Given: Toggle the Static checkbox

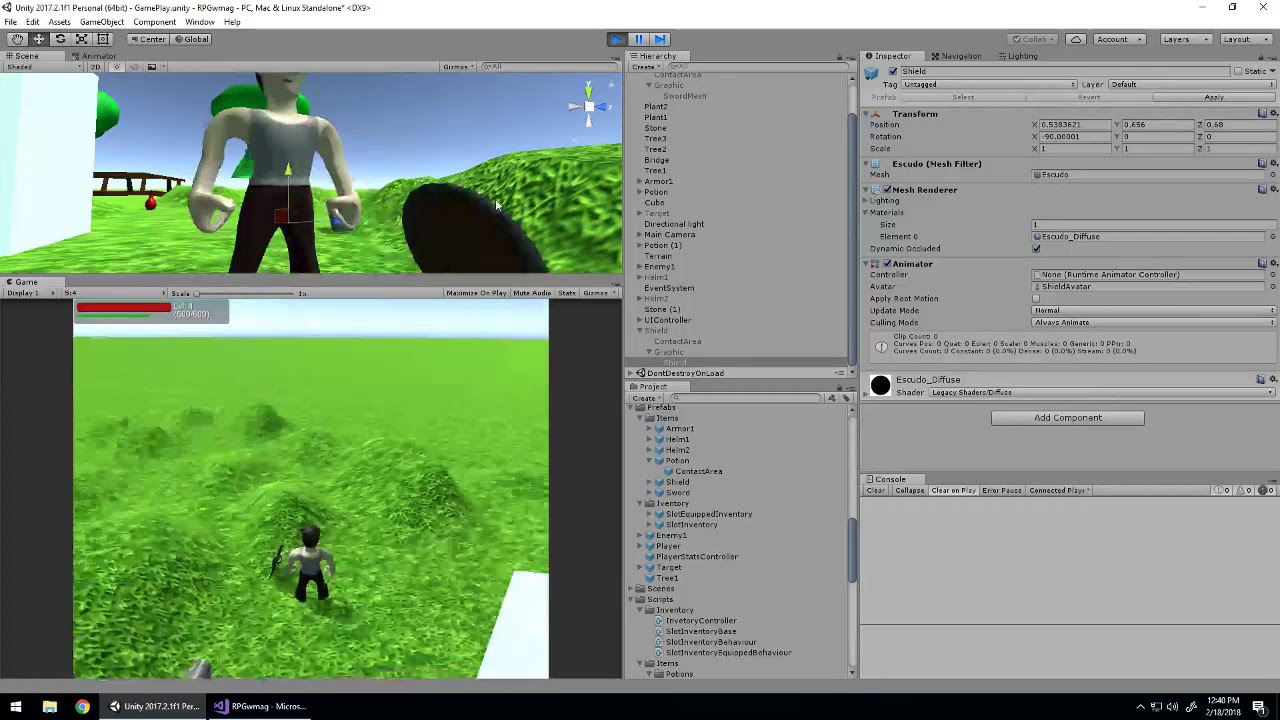Looking at the screenshot, I should [1238, 72].
